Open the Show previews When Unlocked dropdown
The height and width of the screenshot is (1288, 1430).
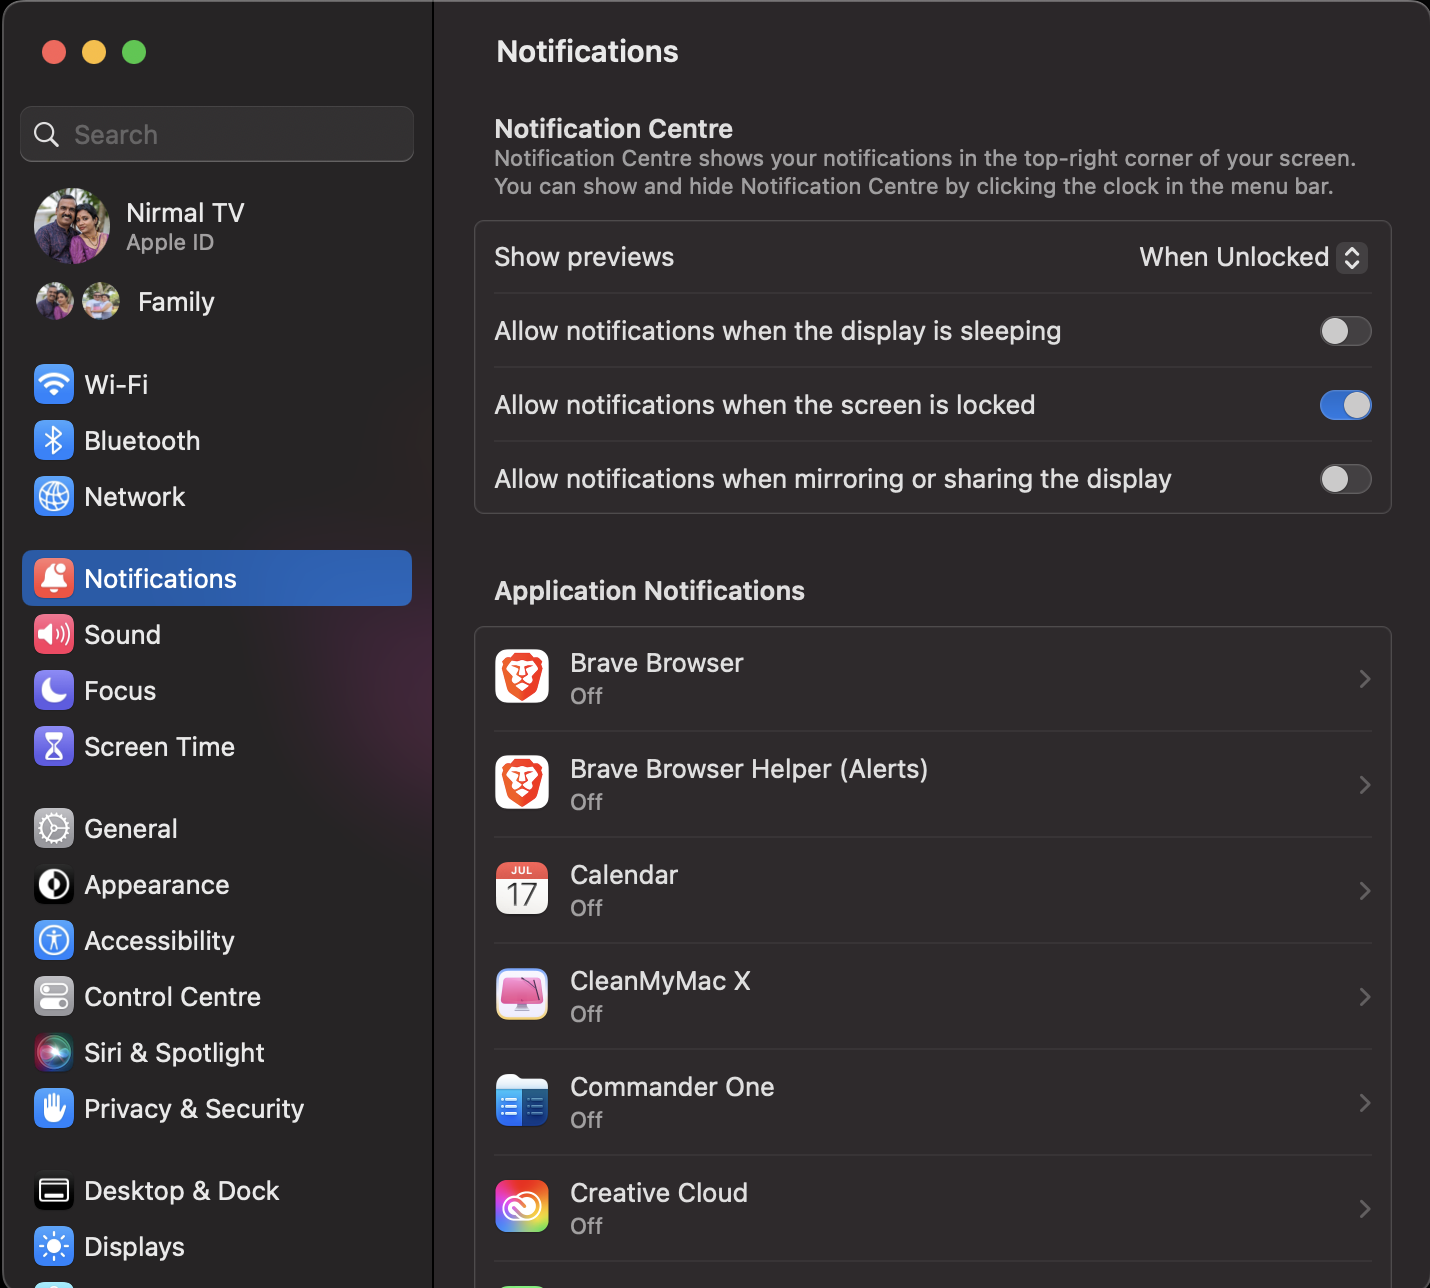[1253, 257]
